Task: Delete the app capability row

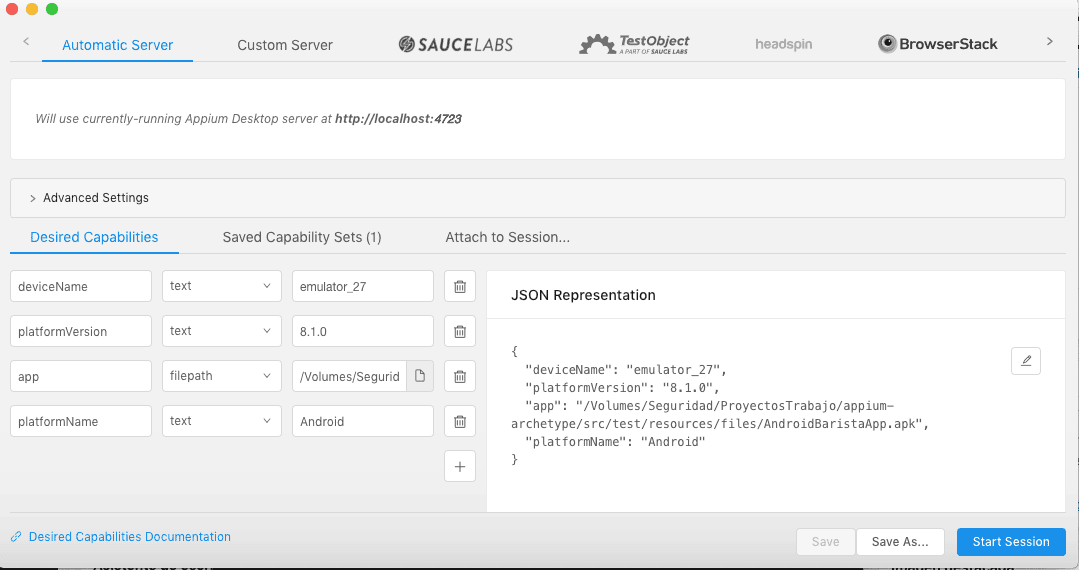Action: [460, 377]
